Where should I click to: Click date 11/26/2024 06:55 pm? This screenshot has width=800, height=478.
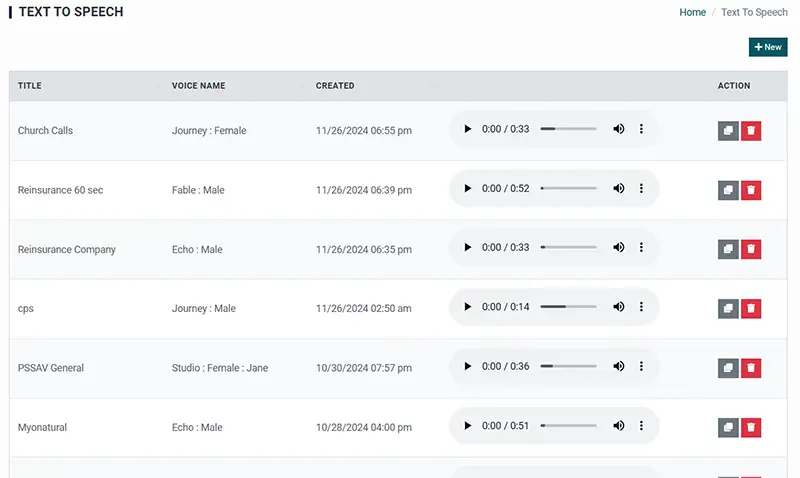pos(364,131)
